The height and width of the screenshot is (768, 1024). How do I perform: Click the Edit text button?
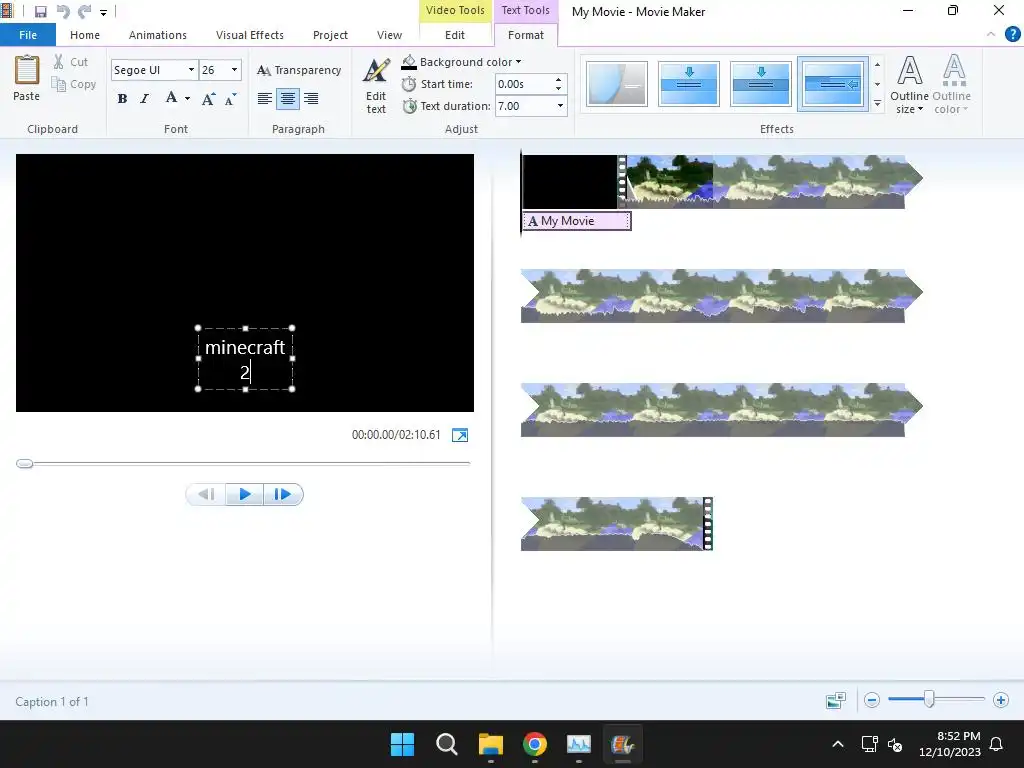pyautogui.click(x=376, y=86)
